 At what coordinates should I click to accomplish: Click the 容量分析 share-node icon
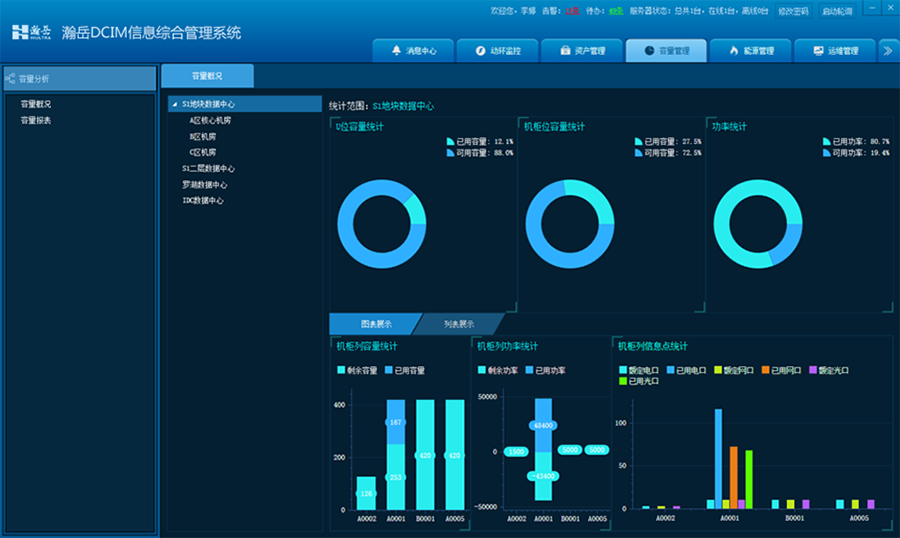point(11,78)
